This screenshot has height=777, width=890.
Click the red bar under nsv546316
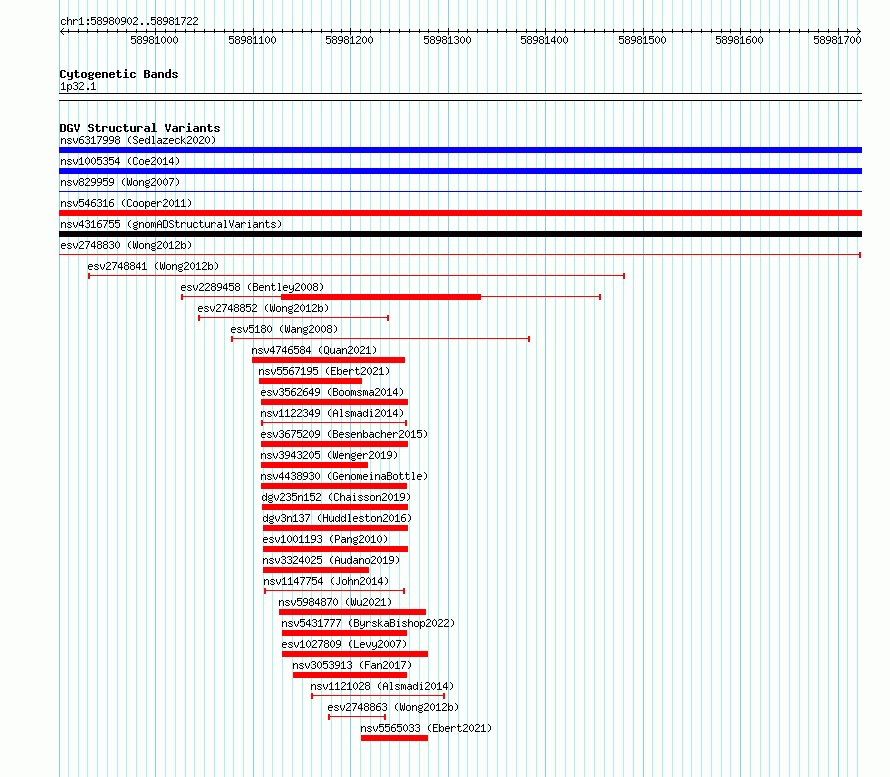point(460,213)
